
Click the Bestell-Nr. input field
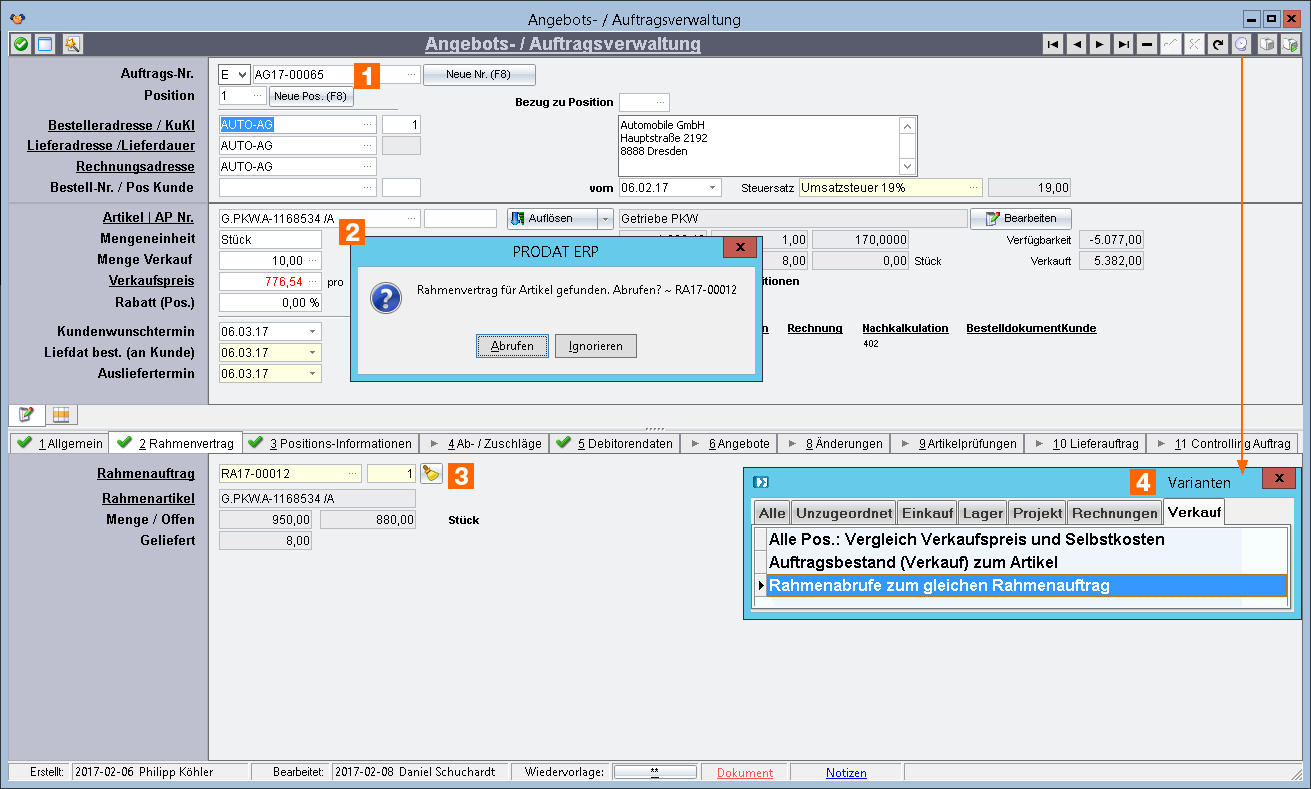click(x=298, y=187)
